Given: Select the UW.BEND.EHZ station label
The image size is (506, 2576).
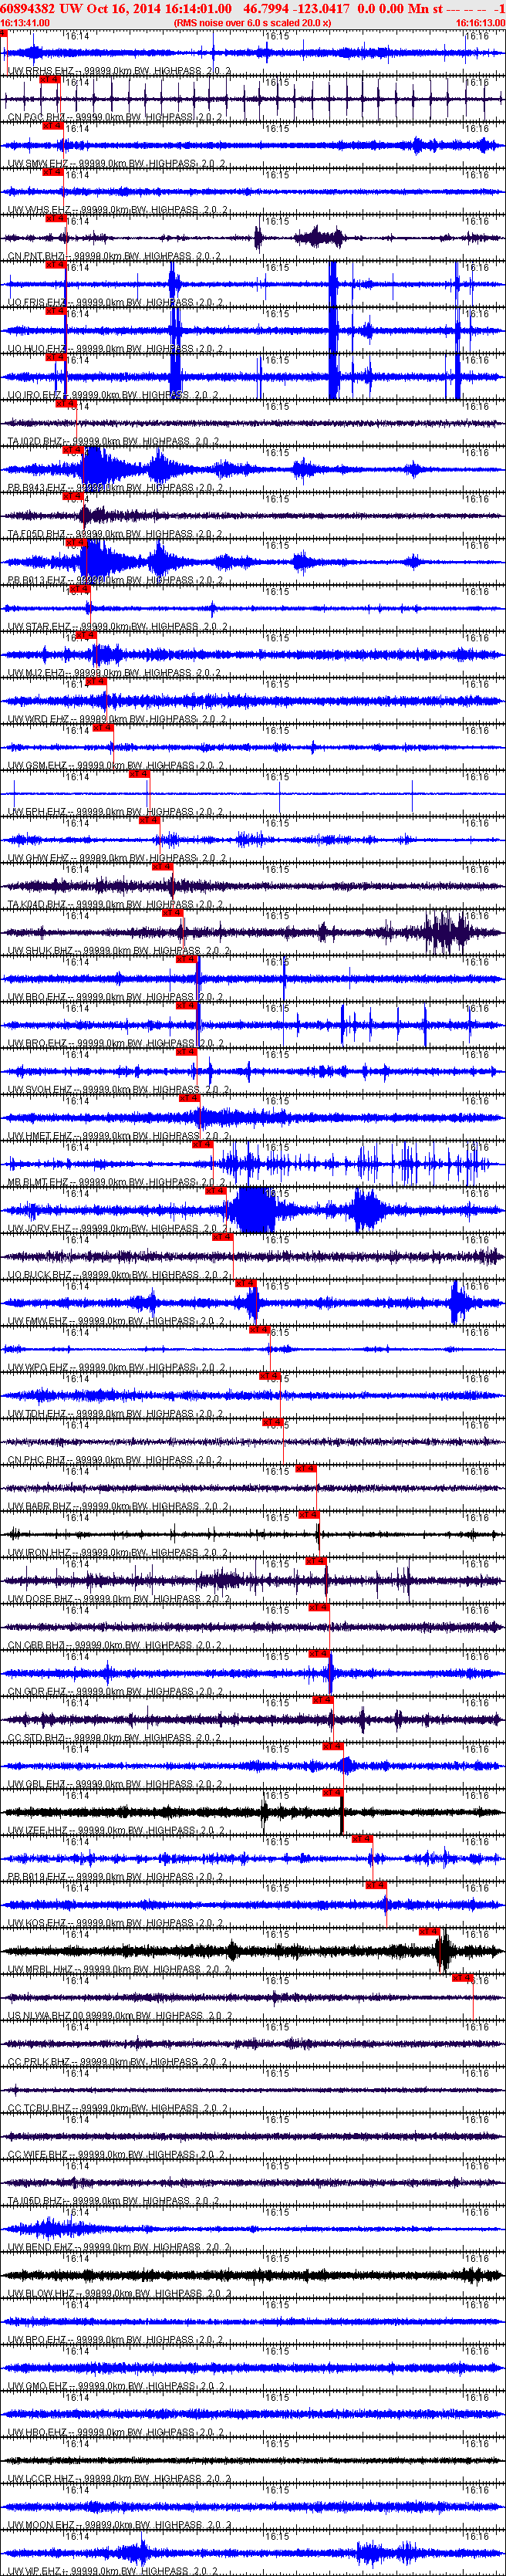Looking at the screenshot, I should (41, 2248).
